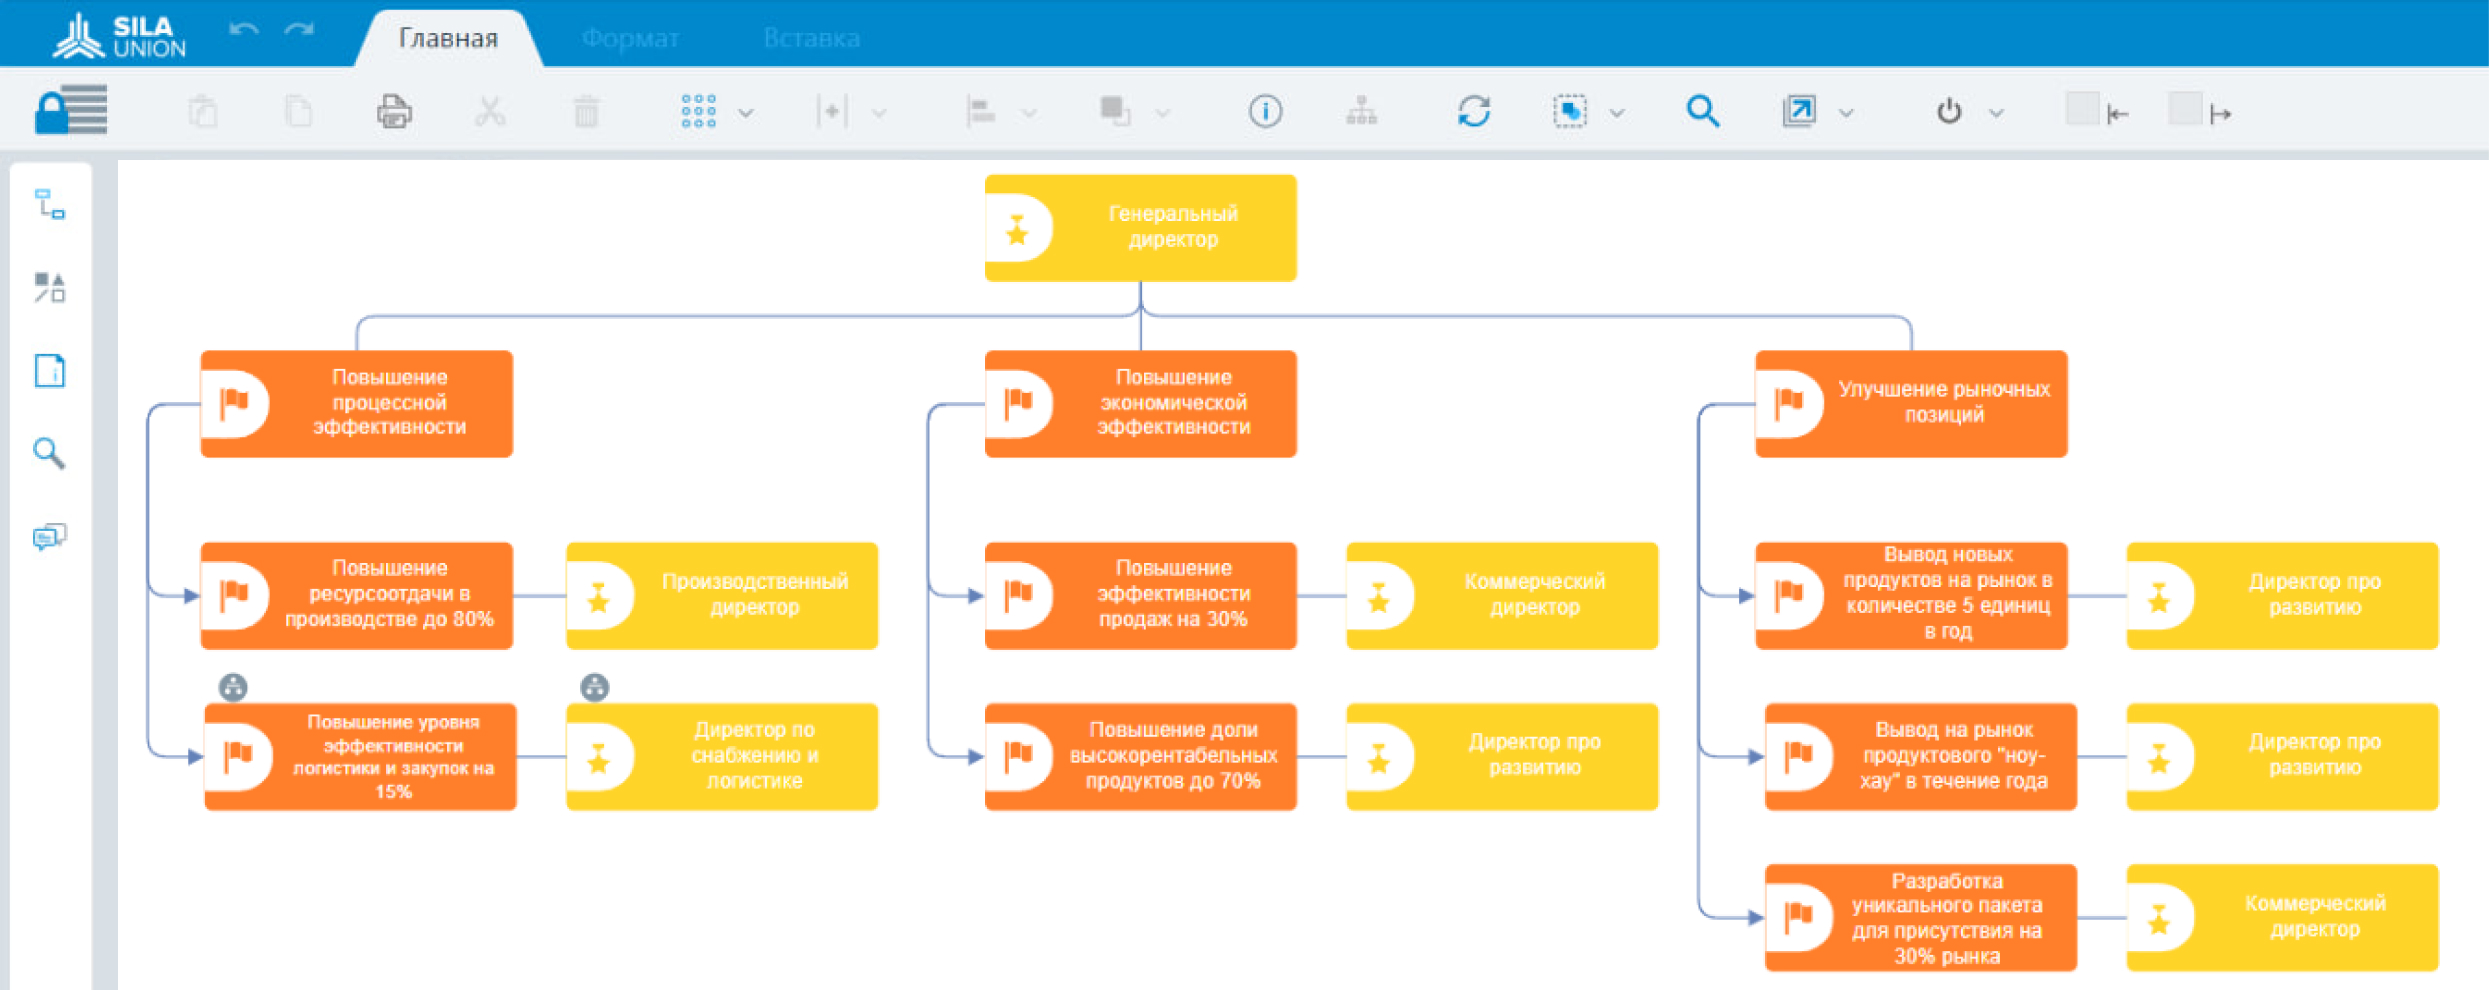The image size is (2490, 990).
Task: Click the lock with list icon
Action: point(71,110)
